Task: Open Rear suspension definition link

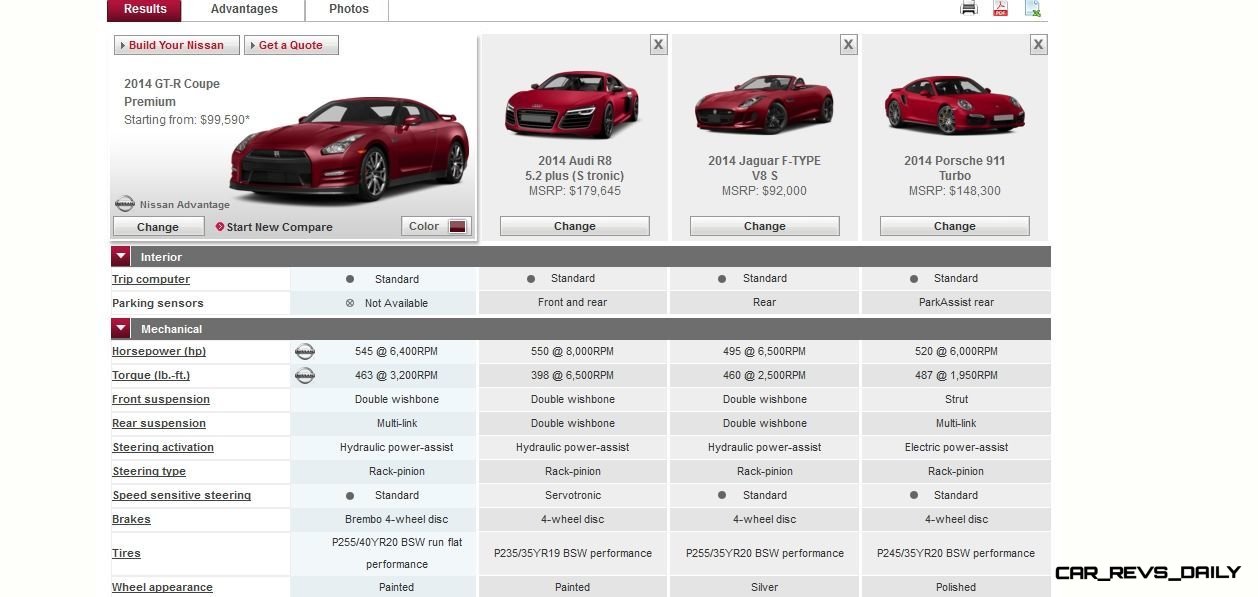Action: (x=159, y=423)
